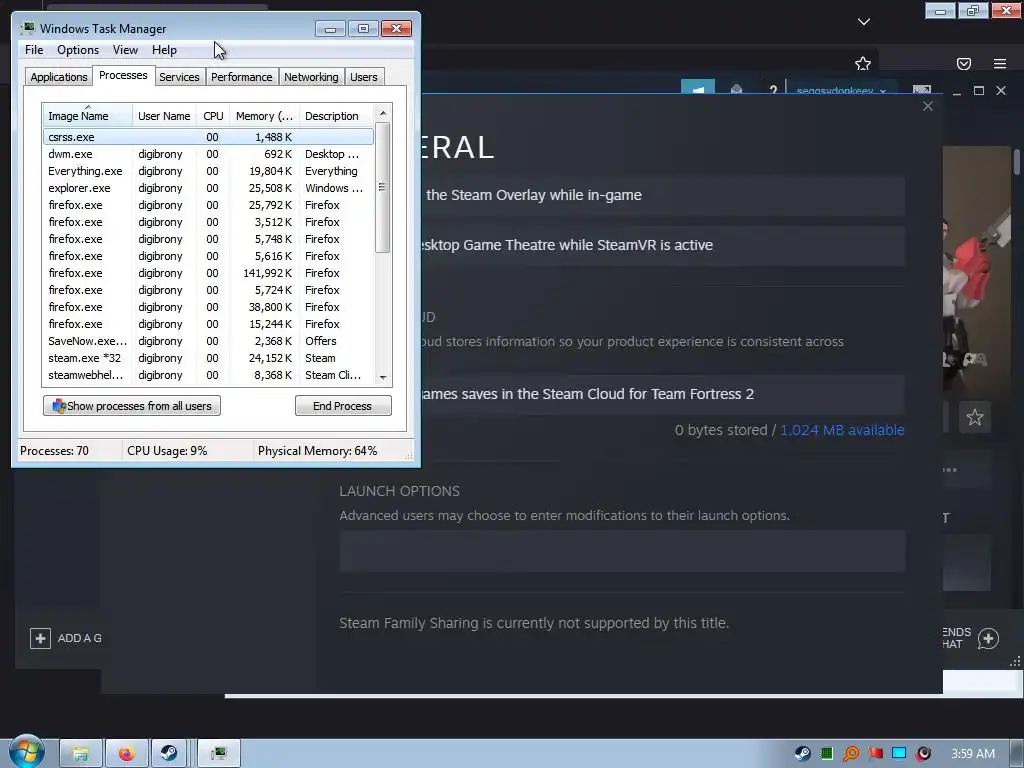Image resolution: width=1024 pixels, height=768 pixels.
Task: Click Show processes from all users
Action: [x=132, y=406]
